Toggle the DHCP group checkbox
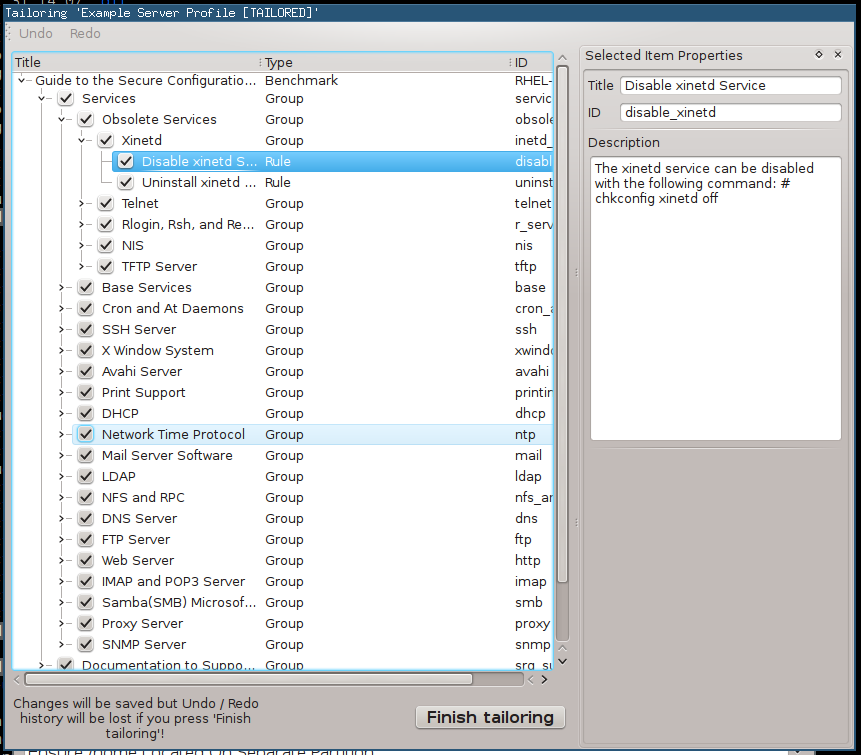The height and width of the screenshot is (755, 861). pos(86,413)
